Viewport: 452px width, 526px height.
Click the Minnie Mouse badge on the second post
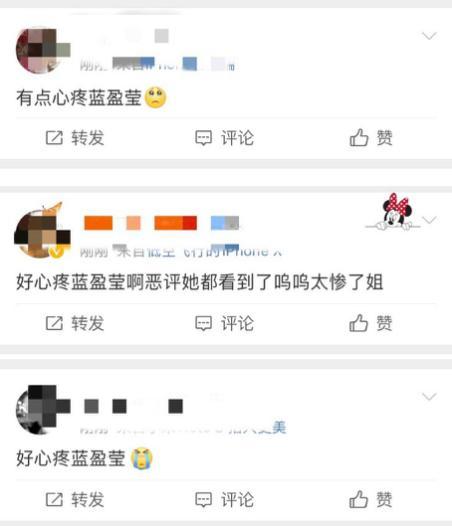(395, 212)
